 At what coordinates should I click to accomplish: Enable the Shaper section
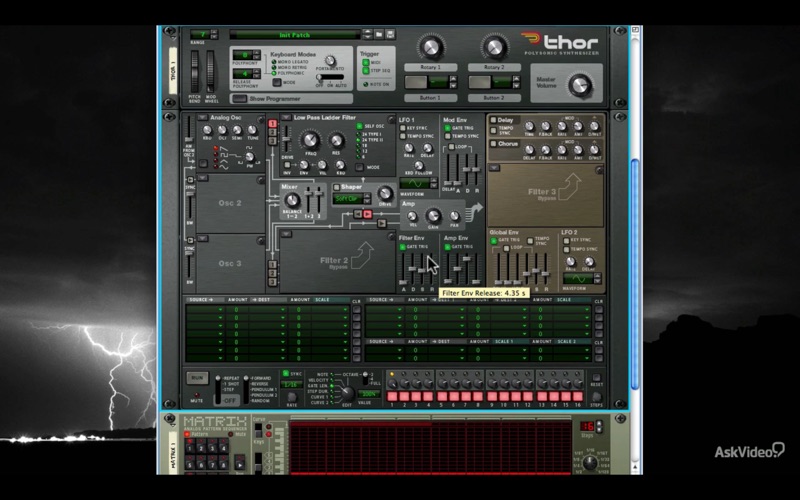pos(336,187)
